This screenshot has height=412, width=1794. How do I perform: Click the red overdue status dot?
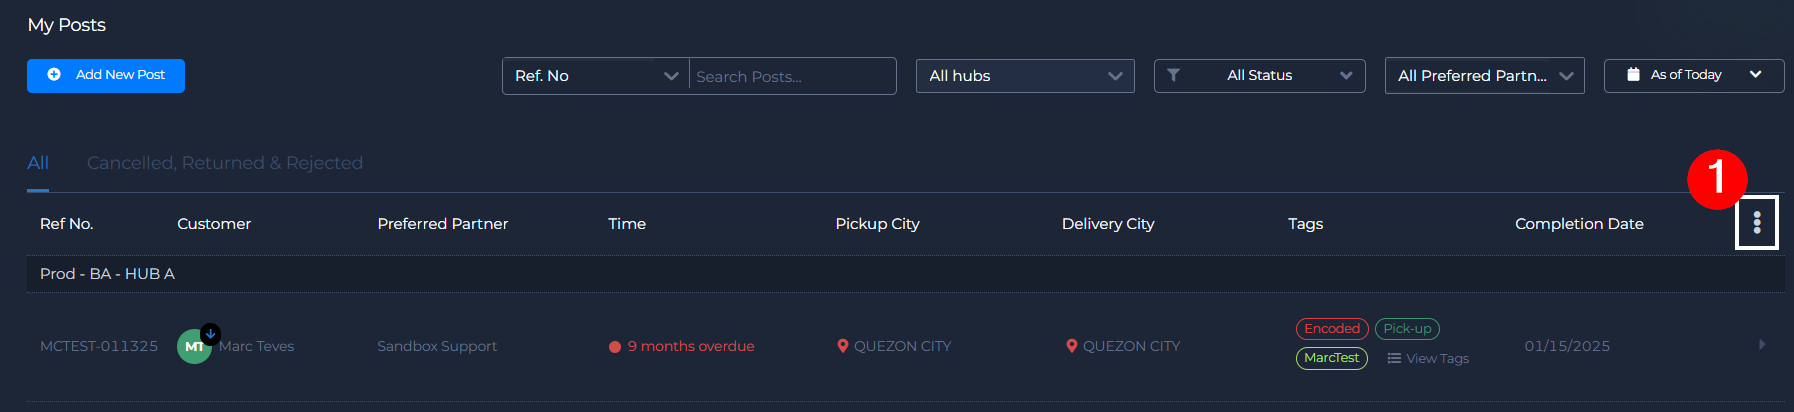[x=615, y=347]
